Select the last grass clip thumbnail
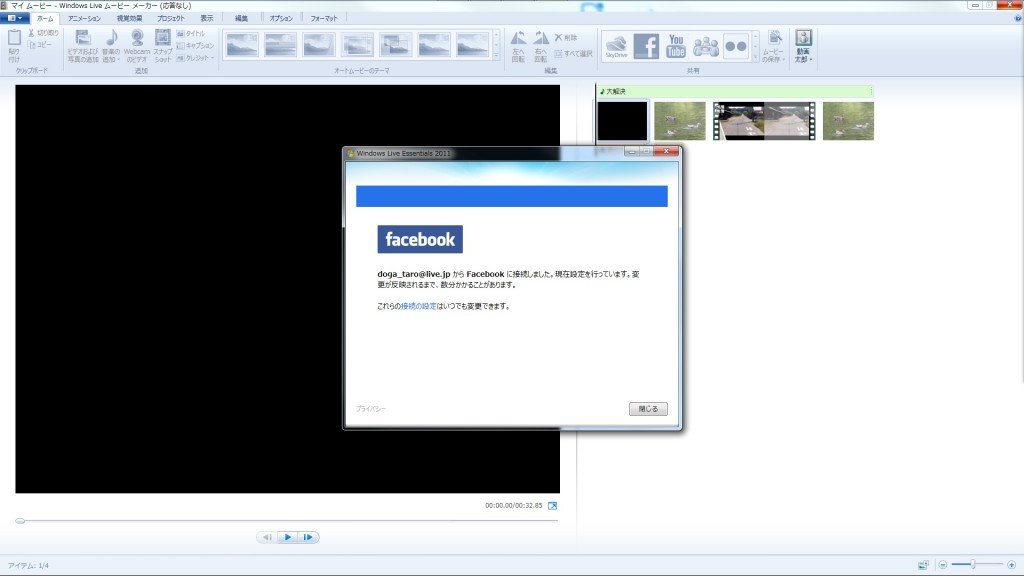 pos(848,121)
